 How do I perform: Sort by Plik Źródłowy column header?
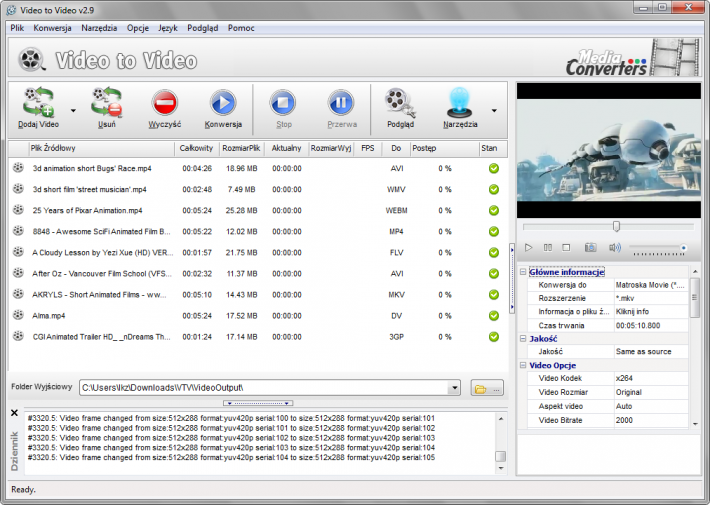coord(101,148)
